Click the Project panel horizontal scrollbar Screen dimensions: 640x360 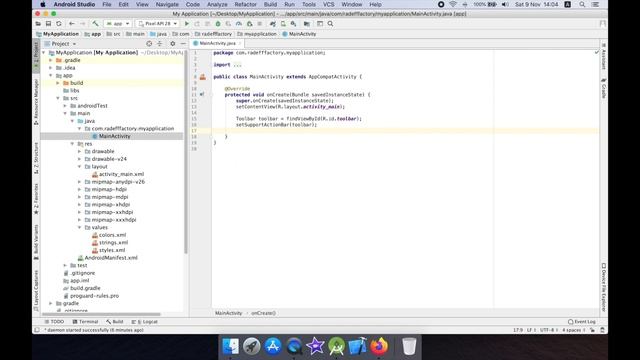pyautogui.click(x=101, y=314)
